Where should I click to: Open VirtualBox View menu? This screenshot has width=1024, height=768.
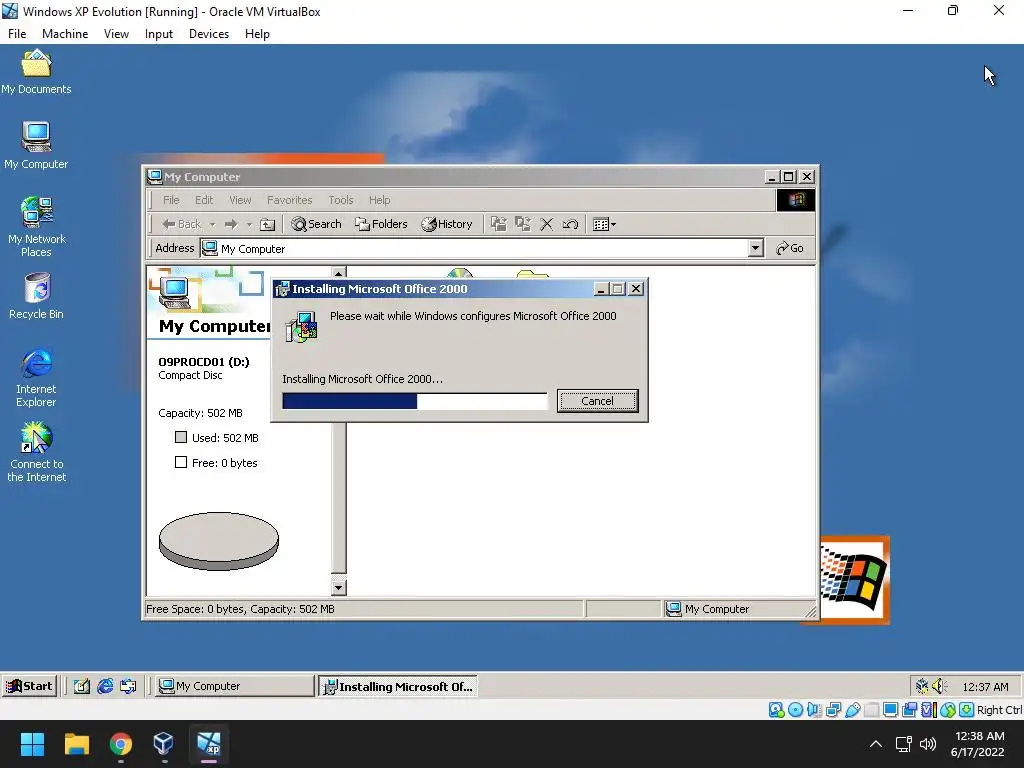pos(116,34)
